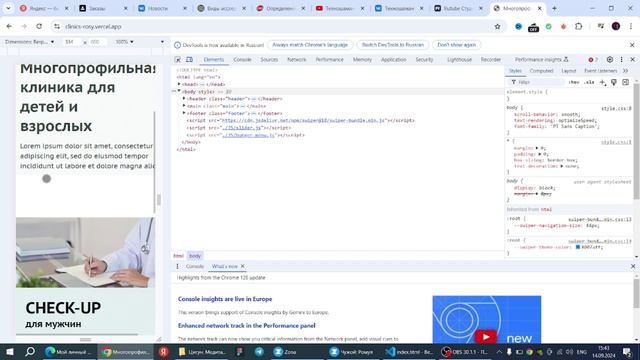Click the toggle rendering emulations brush icon
The height and width of the screenshot is (360, 640).
point(614,82)
